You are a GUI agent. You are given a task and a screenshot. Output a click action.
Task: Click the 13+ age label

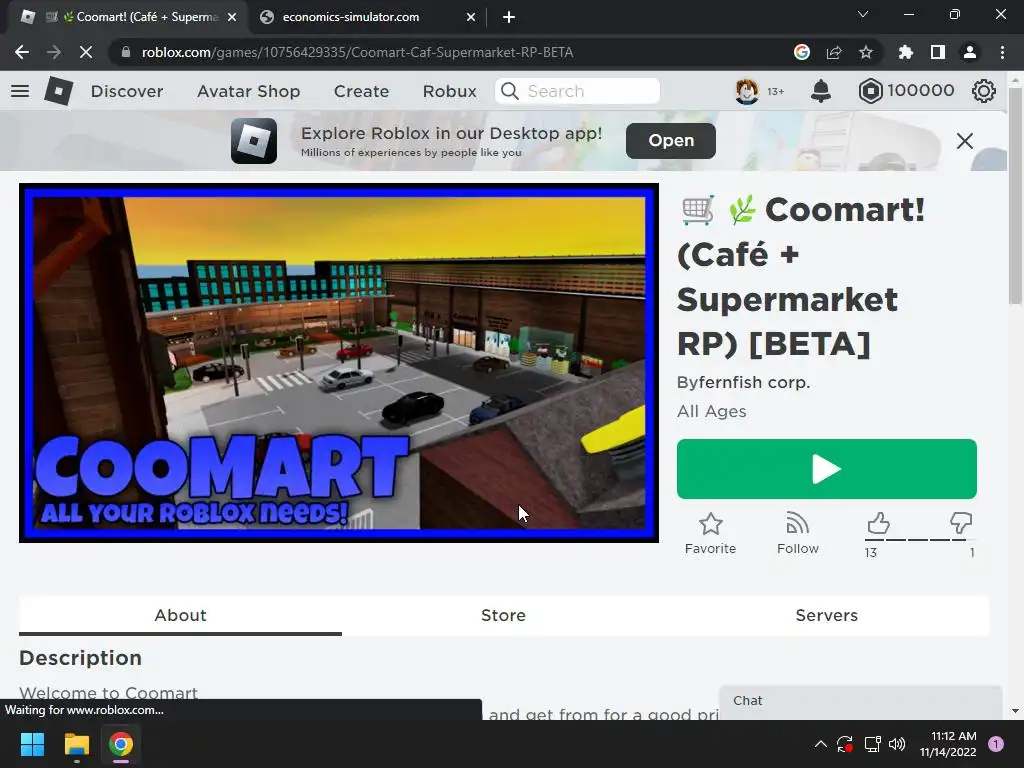tap(775, 91)
